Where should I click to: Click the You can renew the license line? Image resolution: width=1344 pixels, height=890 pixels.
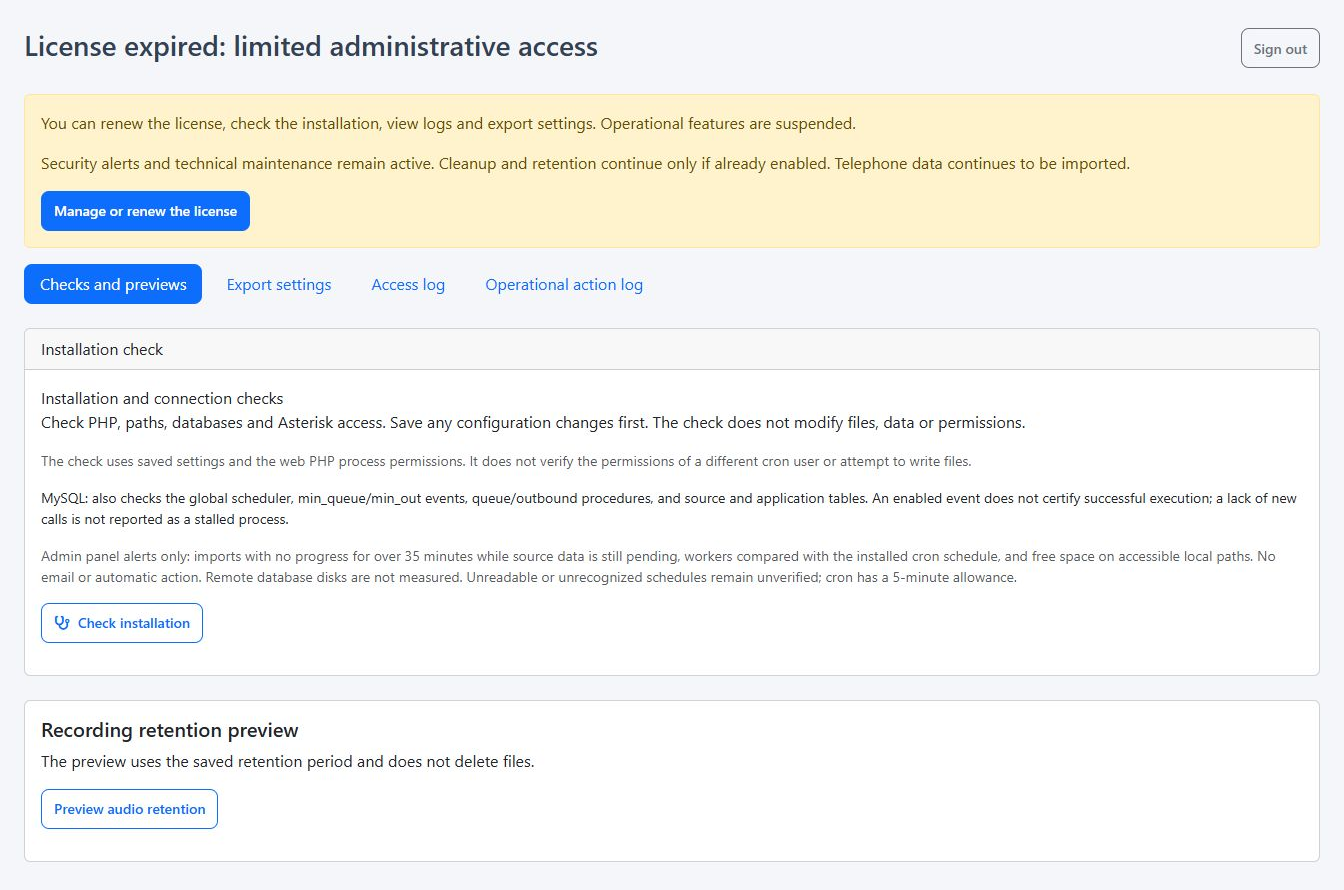click(x=448, y=124)
